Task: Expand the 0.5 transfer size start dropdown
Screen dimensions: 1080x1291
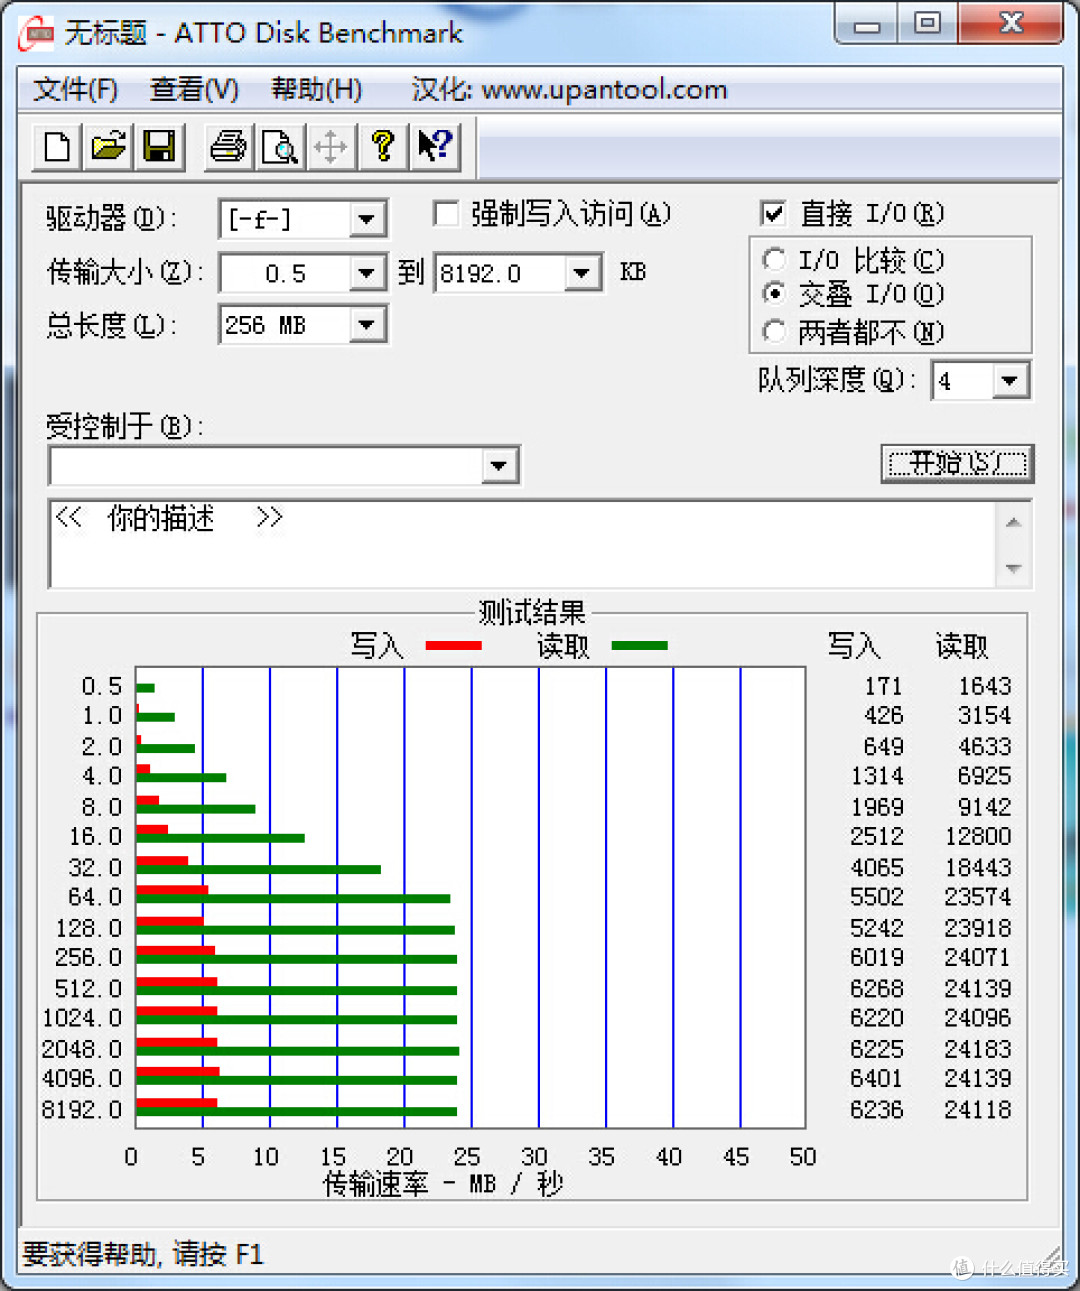Action: (x=366, y=273)
